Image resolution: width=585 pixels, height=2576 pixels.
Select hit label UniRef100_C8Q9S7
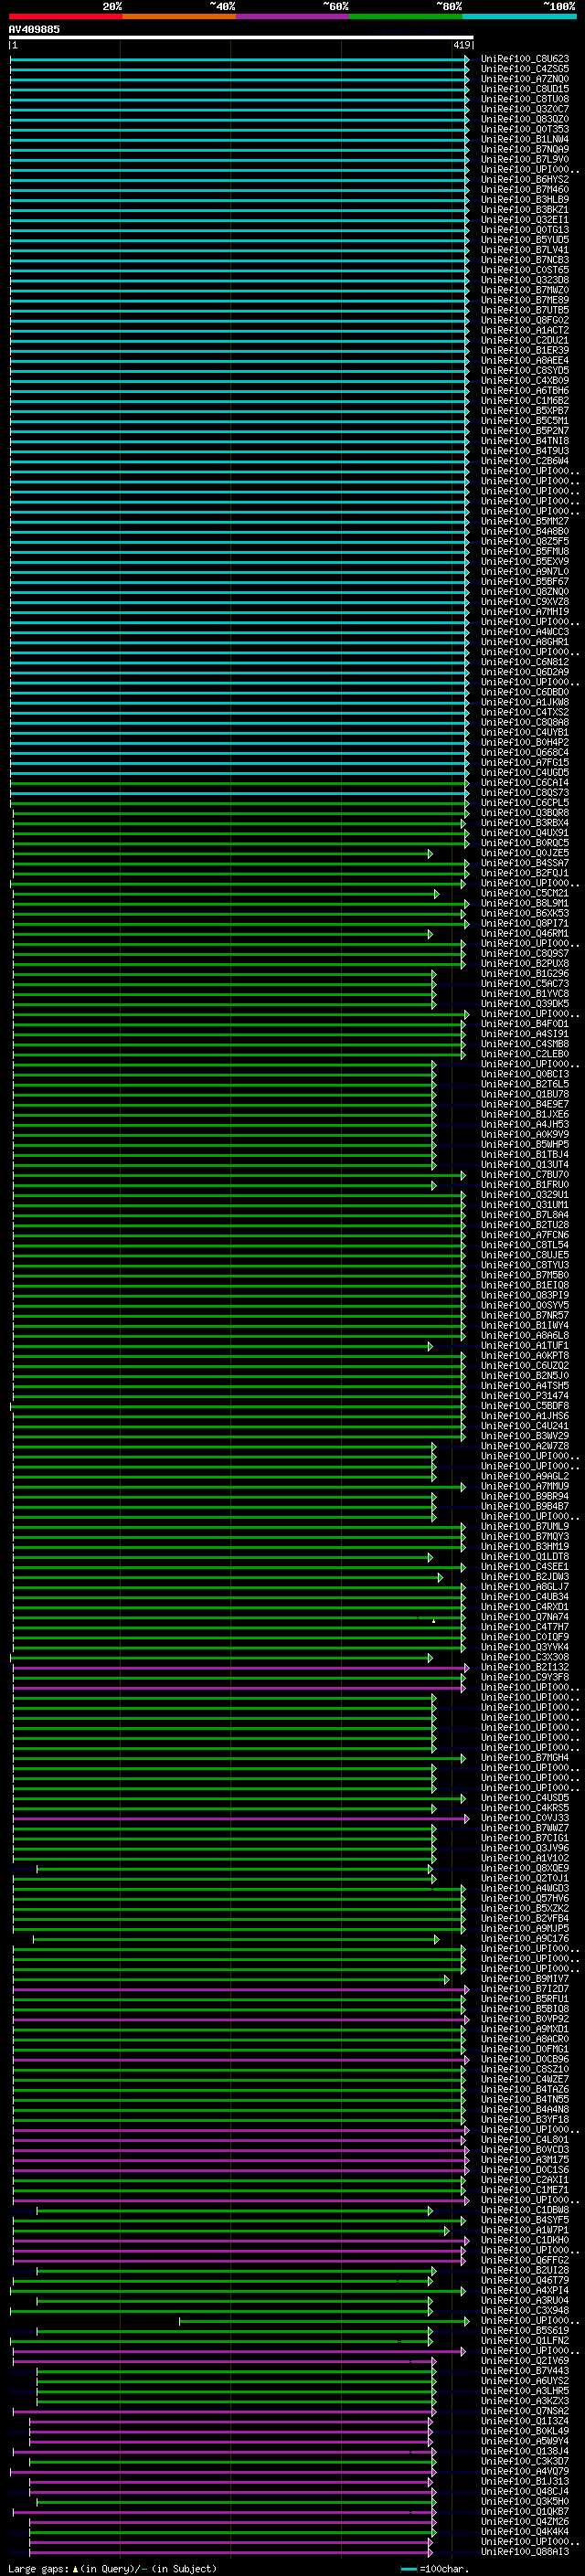pyautogui.click(x=525, y=953)
